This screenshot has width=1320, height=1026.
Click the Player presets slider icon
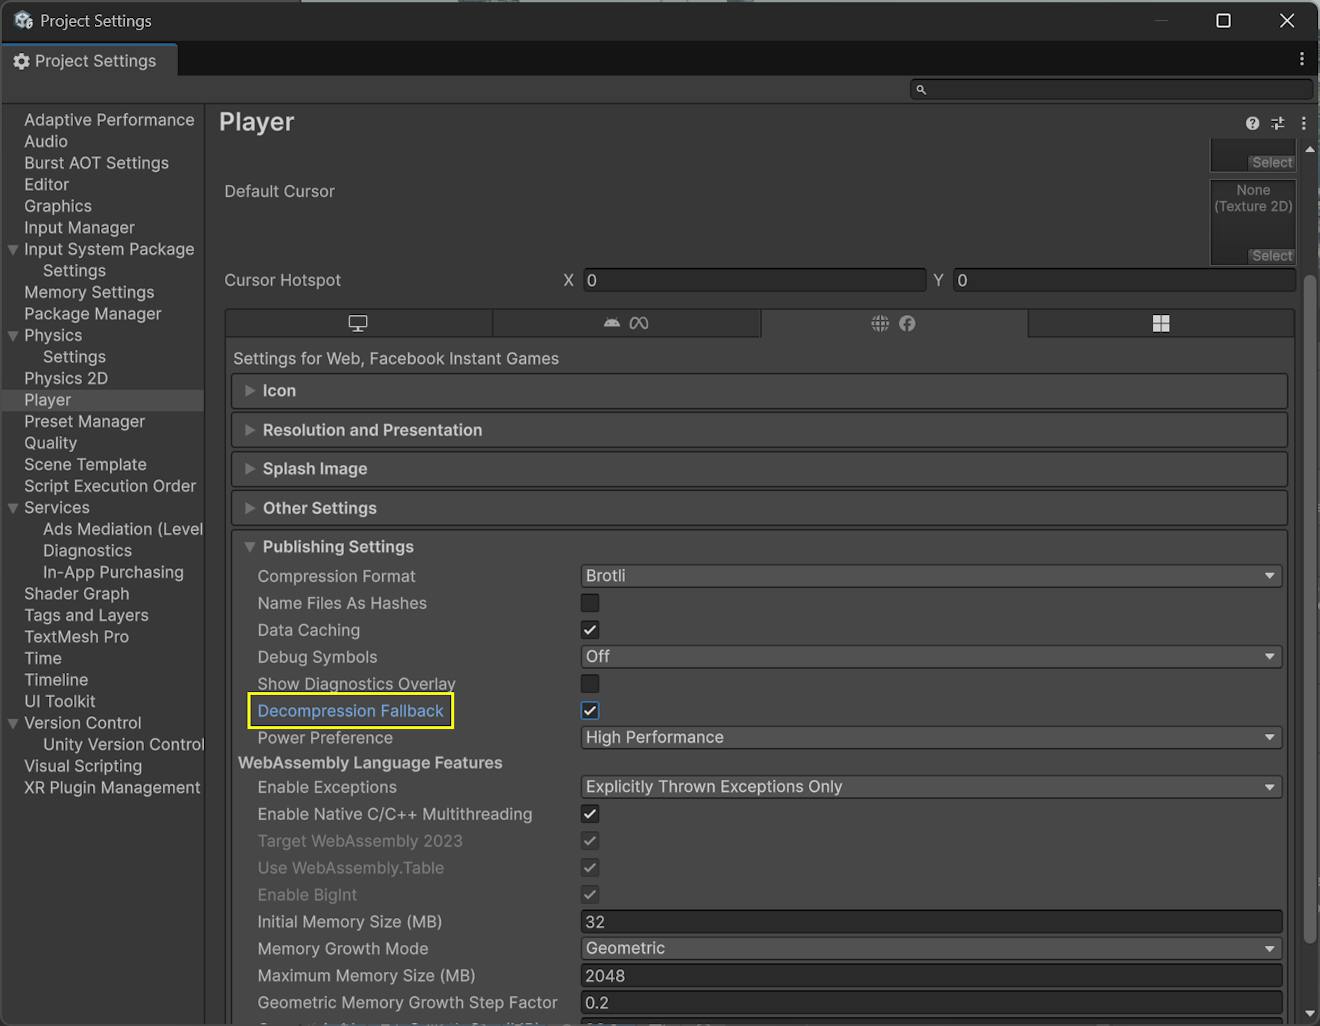pos(1277,123)
